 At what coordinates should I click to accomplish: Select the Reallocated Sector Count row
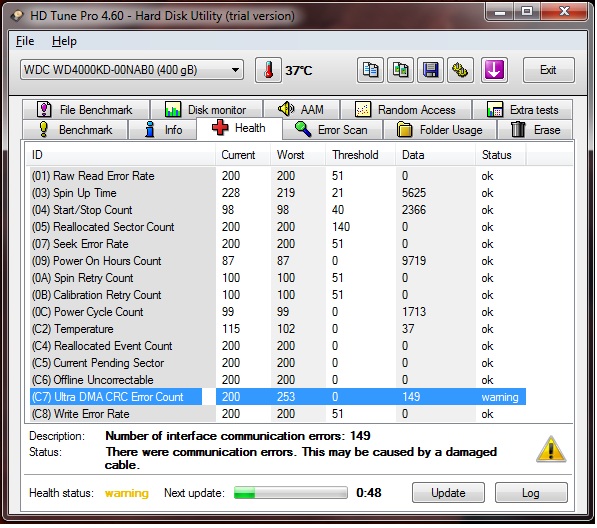(278, 227)
